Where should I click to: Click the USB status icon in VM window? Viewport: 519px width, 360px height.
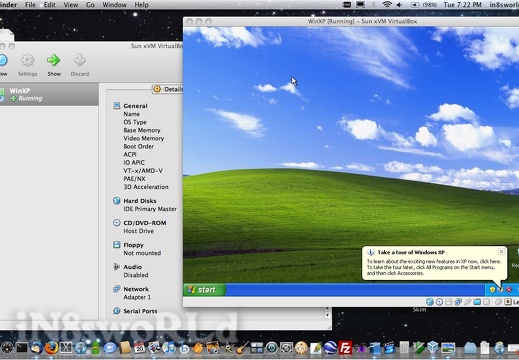click(467, 302)
